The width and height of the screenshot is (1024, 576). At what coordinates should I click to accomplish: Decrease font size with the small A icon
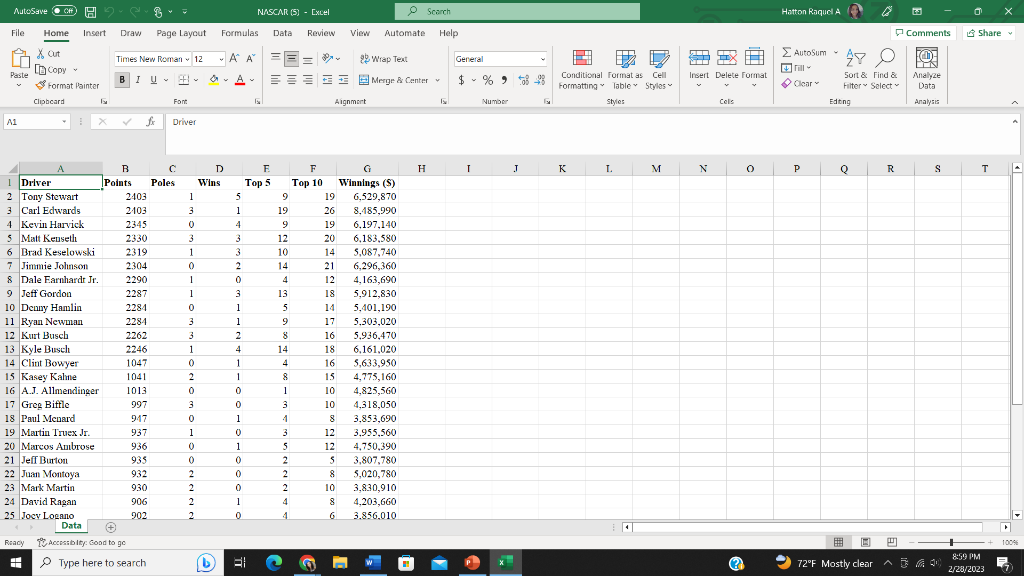(250, 59)
